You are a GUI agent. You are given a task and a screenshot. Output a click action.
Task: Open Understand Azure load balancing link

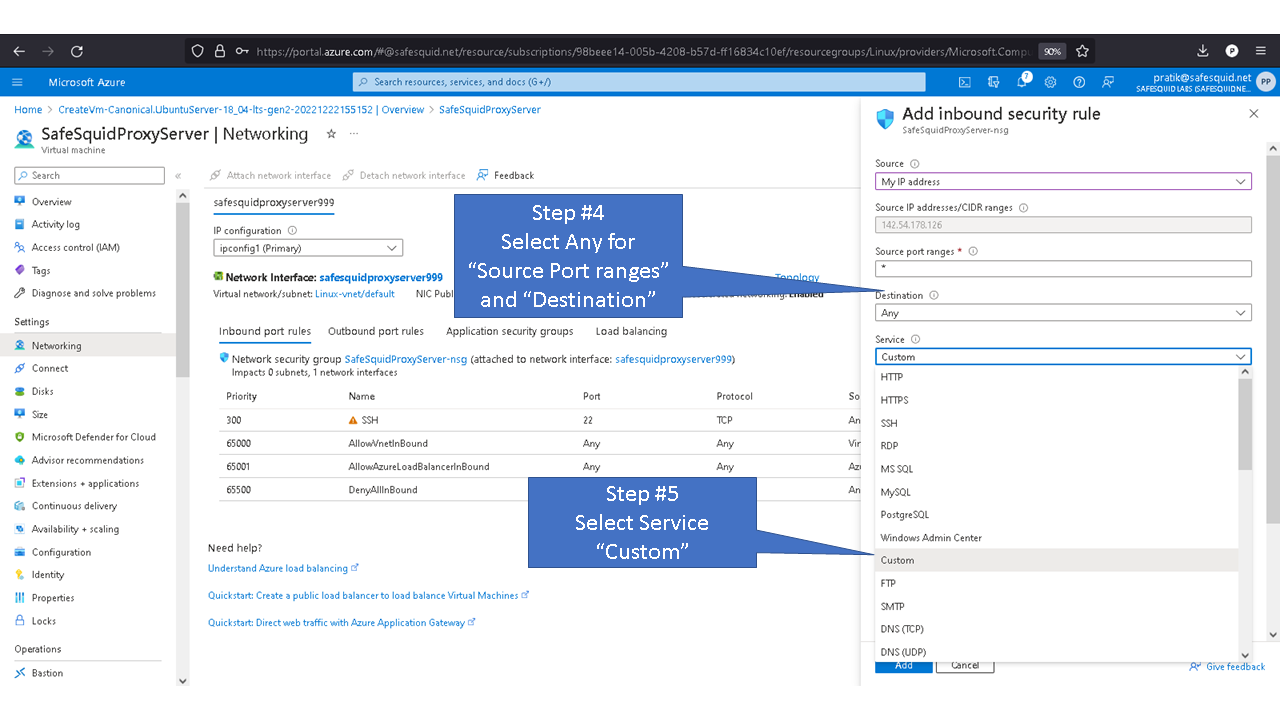283,568
